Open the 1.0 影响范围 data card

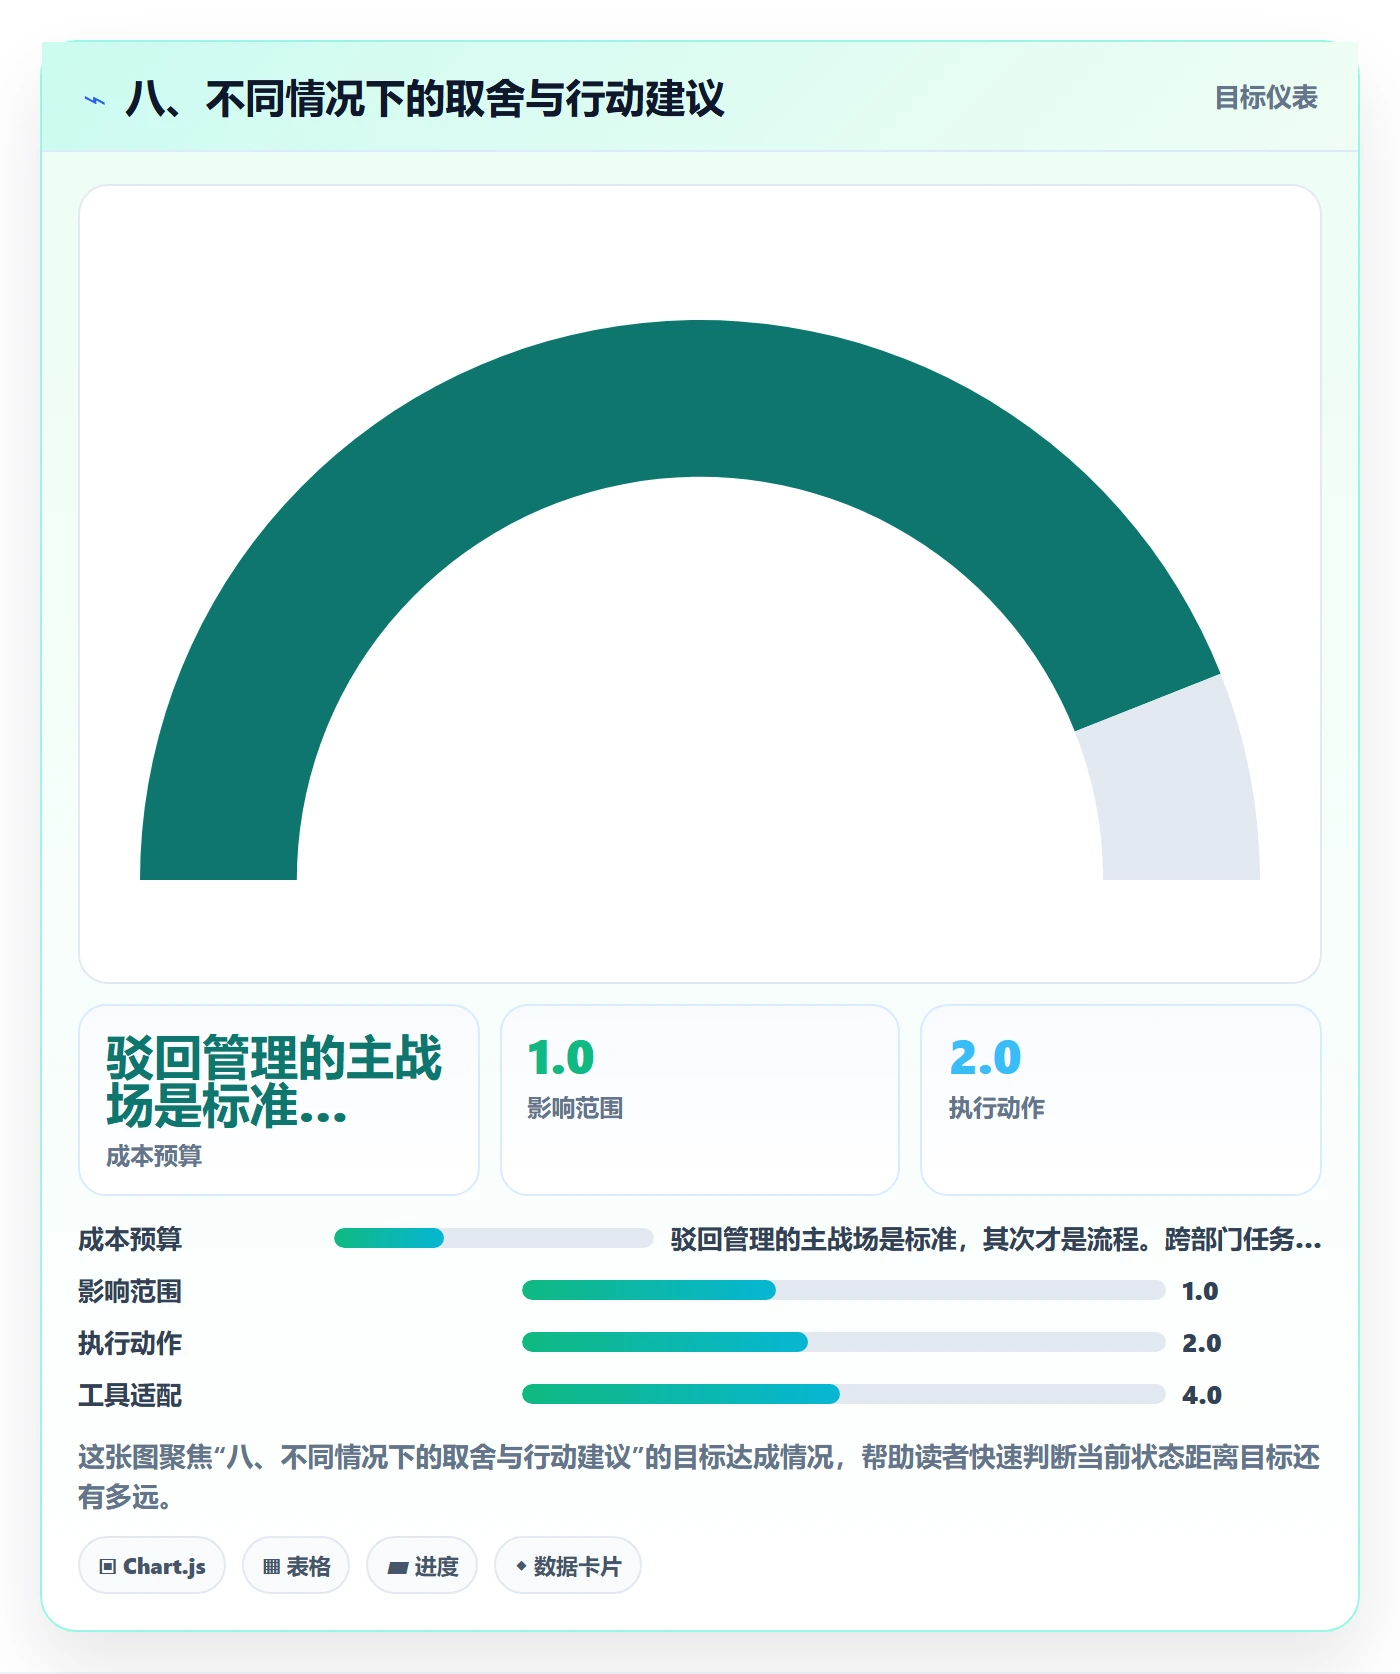pos(700,1100)
